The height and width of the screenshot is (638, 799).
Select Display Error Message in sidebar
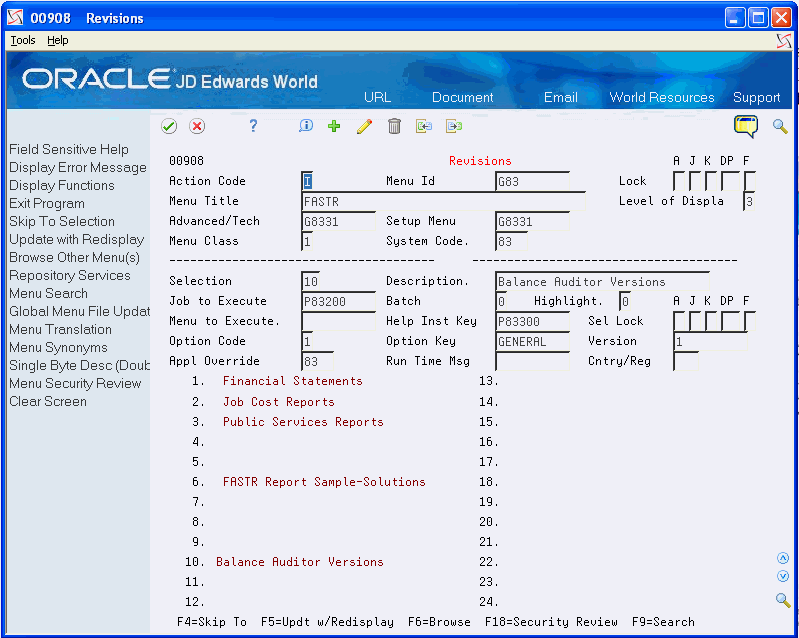(x=77, y=167)
